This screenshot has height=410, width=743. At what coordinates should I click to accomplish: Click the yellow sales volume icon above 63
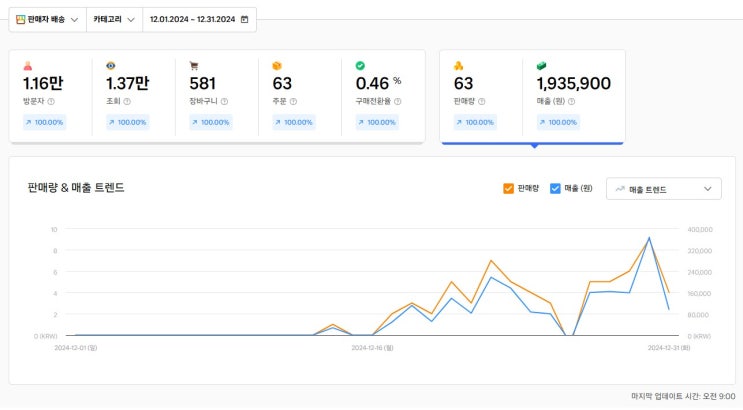[458, 66]
